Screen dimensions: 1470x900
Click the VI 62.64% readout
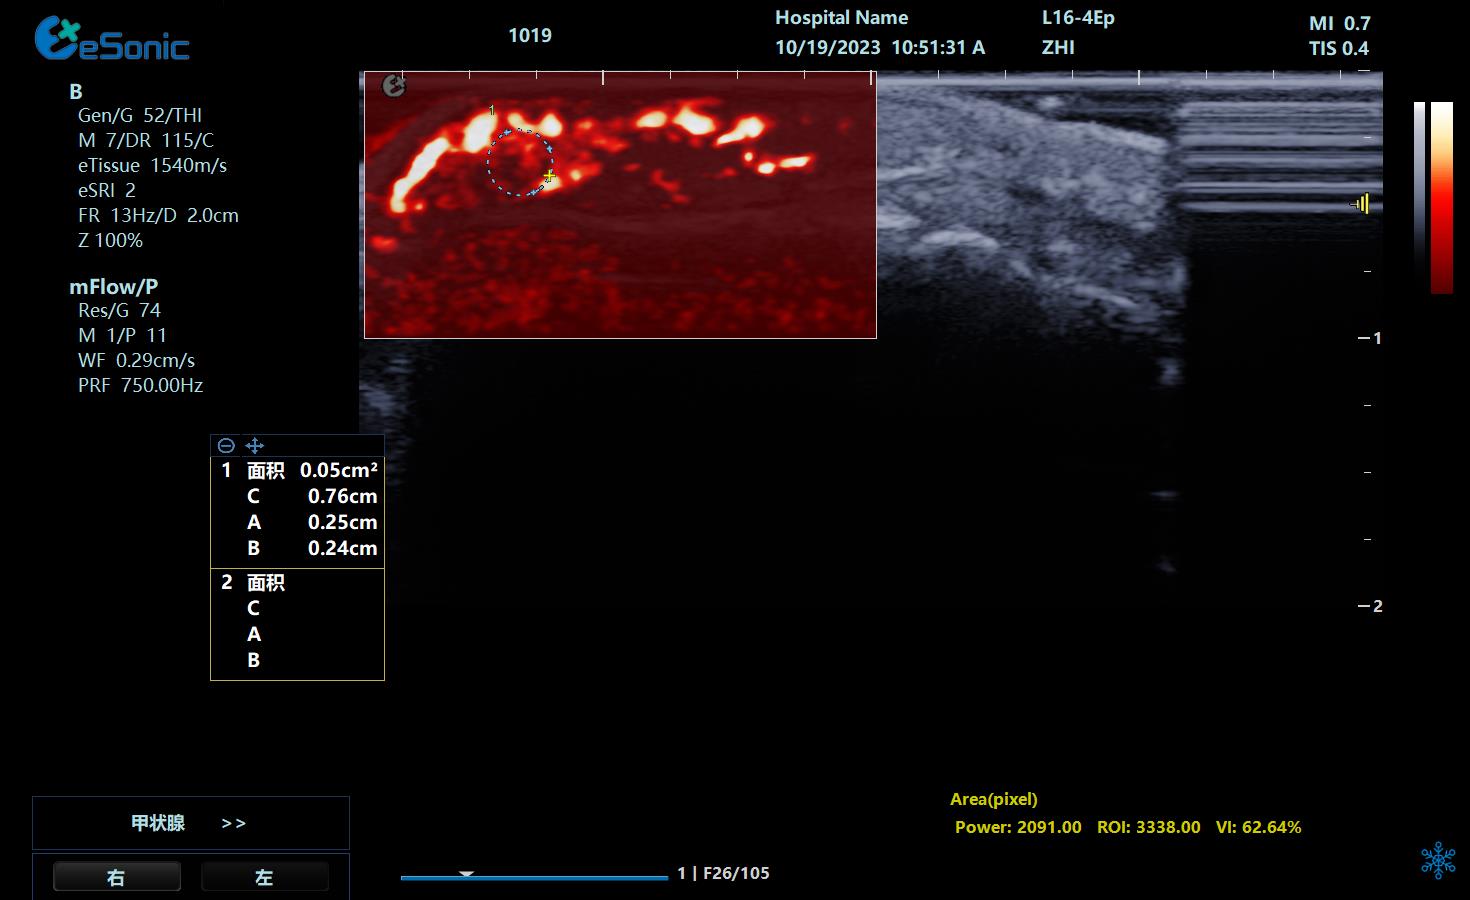click(x=1258, y=827)
